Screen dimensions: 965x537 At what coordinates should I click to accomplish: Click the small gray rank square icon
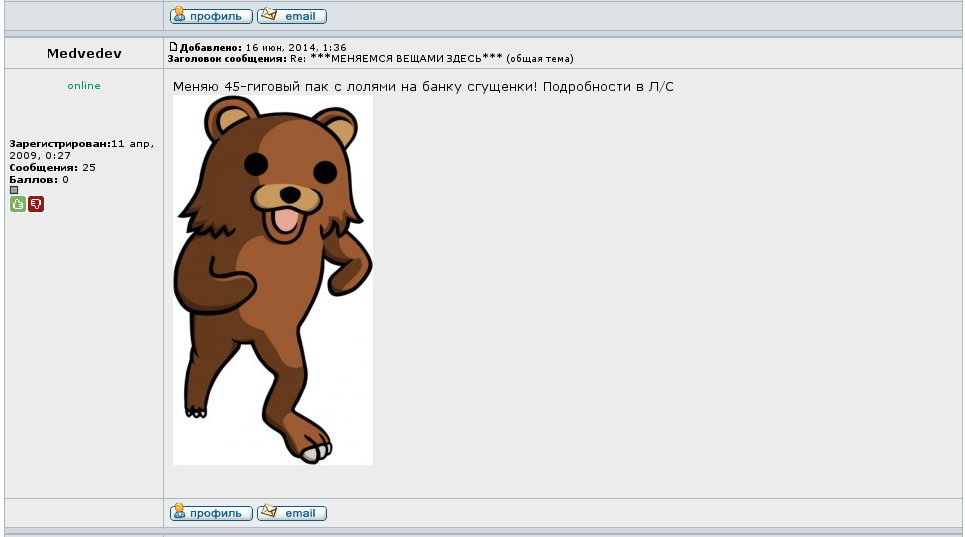tap(14, 190)
